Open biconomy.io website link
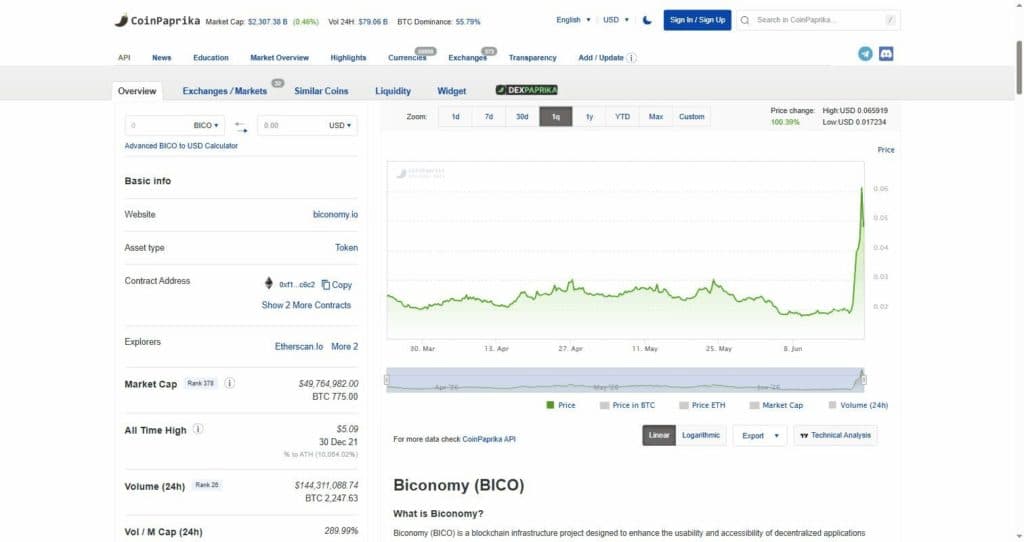The height and width of the screenshot is (542, 1024). [x=335, y=215]
